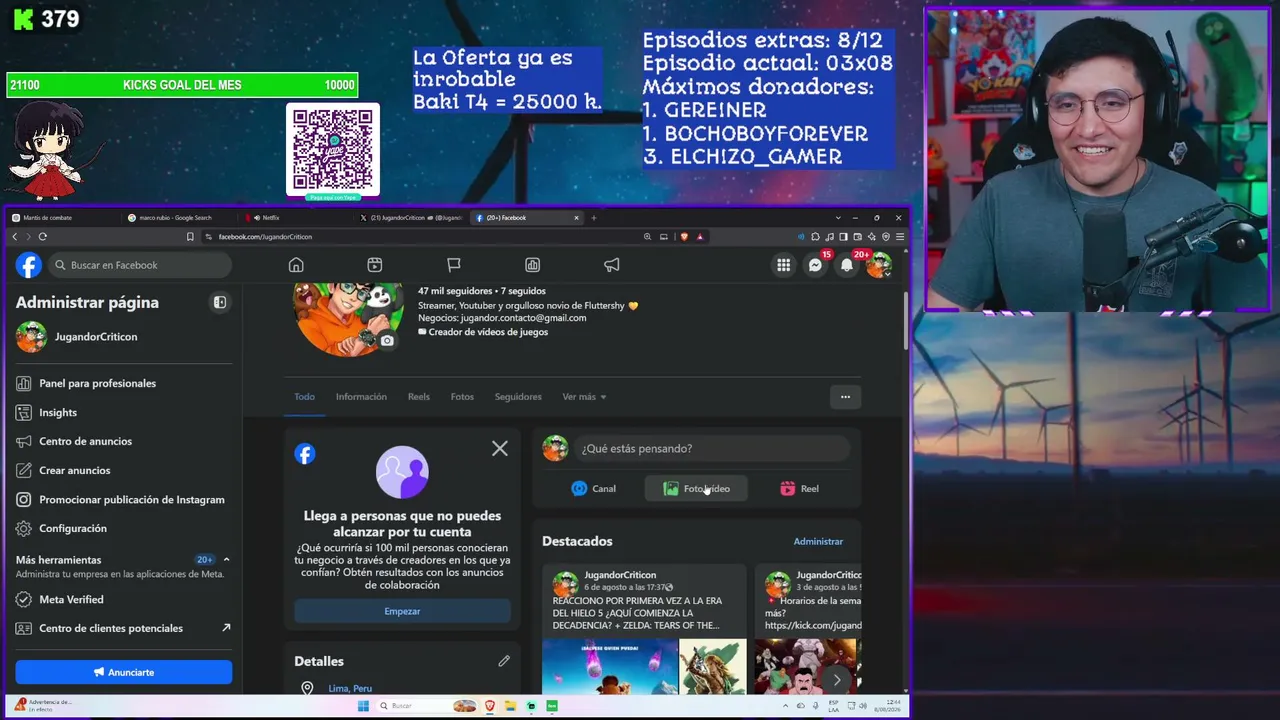
Task: Open Centro de anuncios in sidebar
Action: pyautogui.click(x=124, y=441)
